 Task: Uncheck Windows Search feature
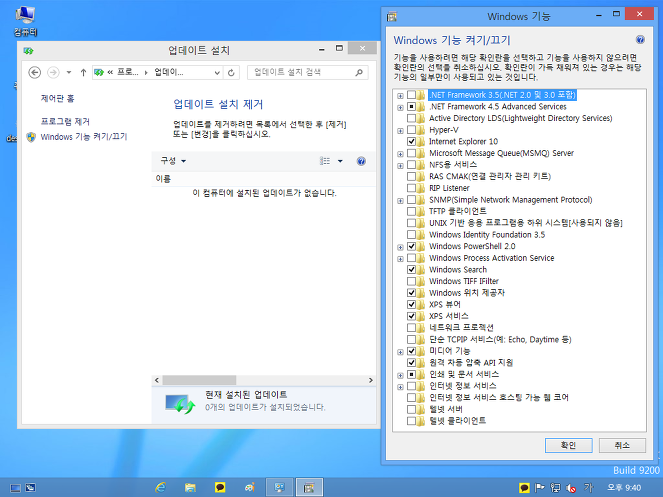coord(411,269)
